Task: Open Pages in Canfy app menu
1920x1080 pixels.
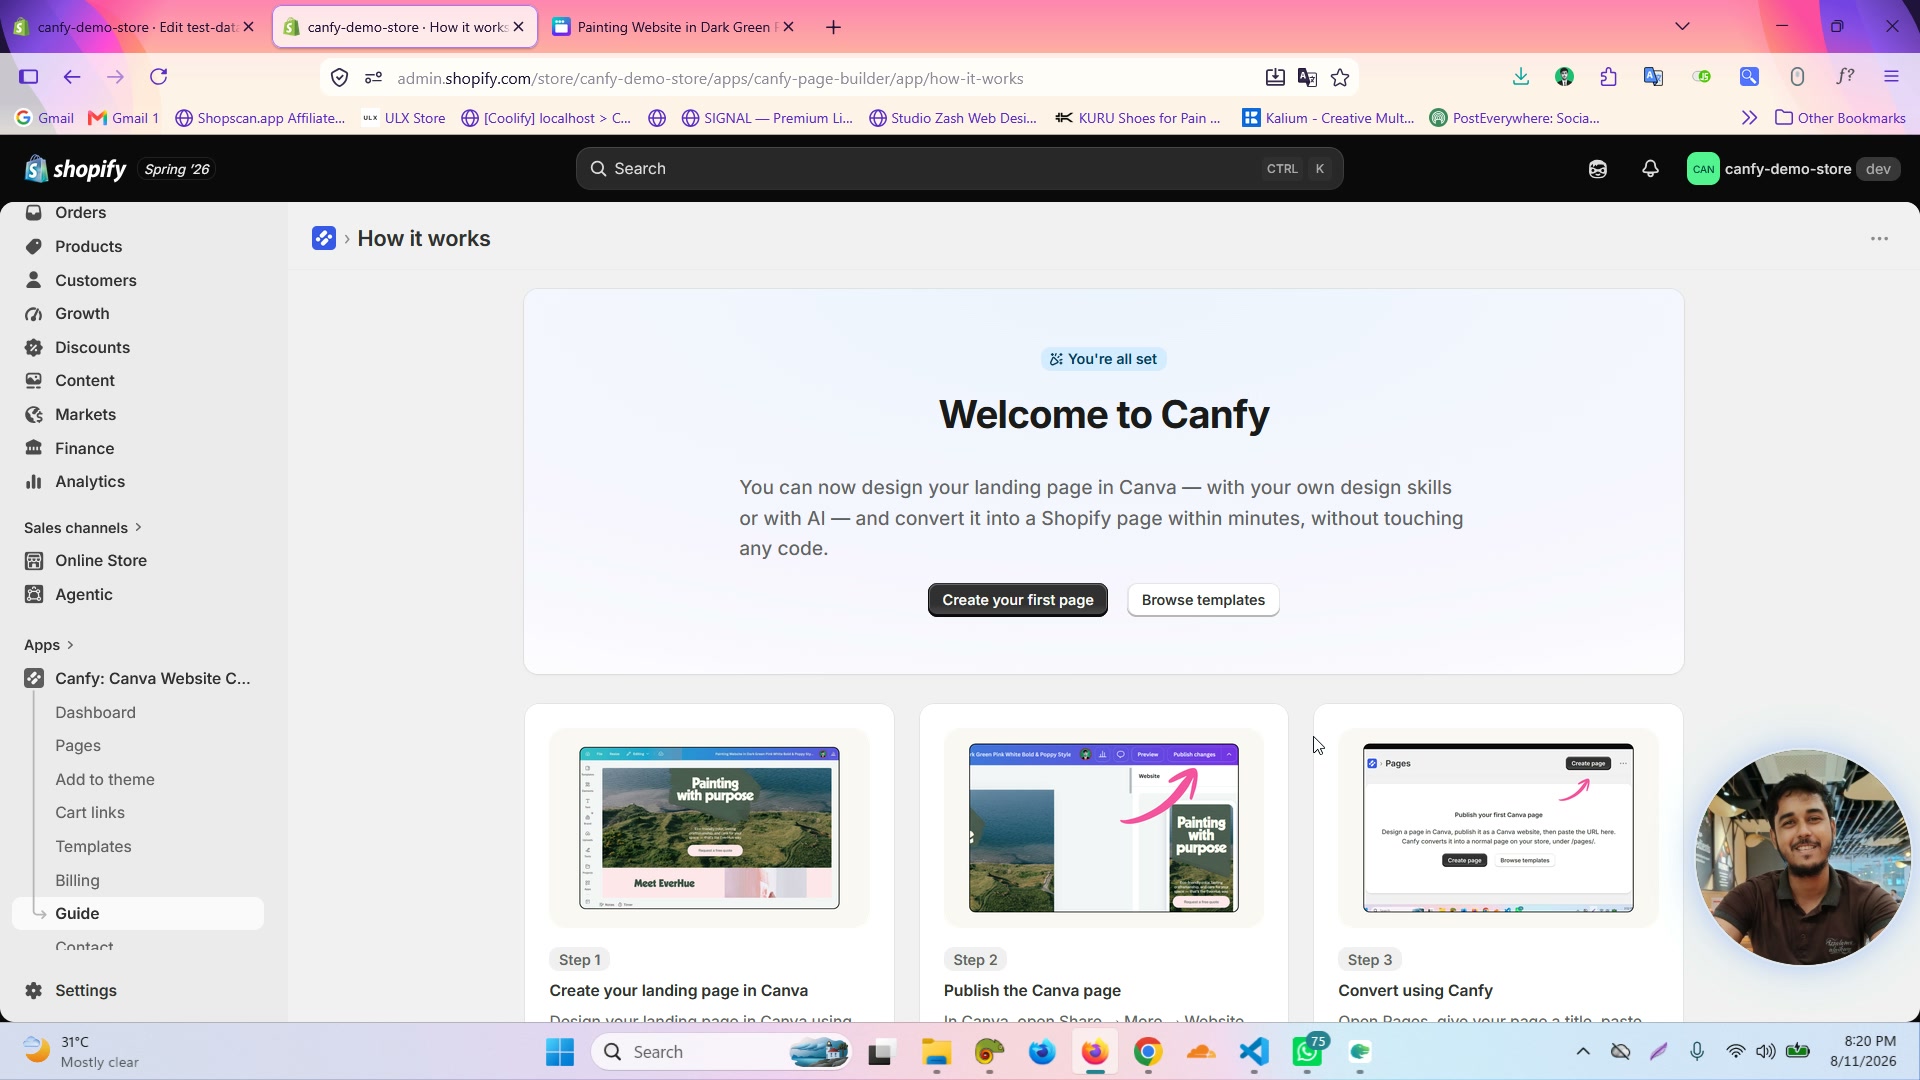Action: pyautogui.click(x=78, y=746)
